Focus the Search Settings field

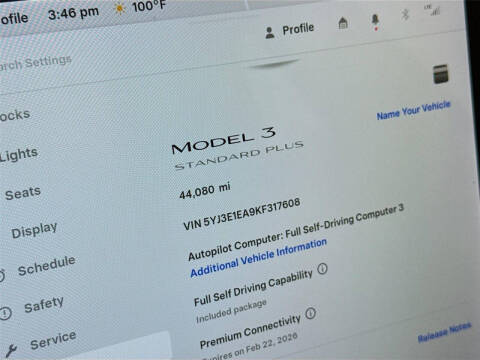pos(35,63)
